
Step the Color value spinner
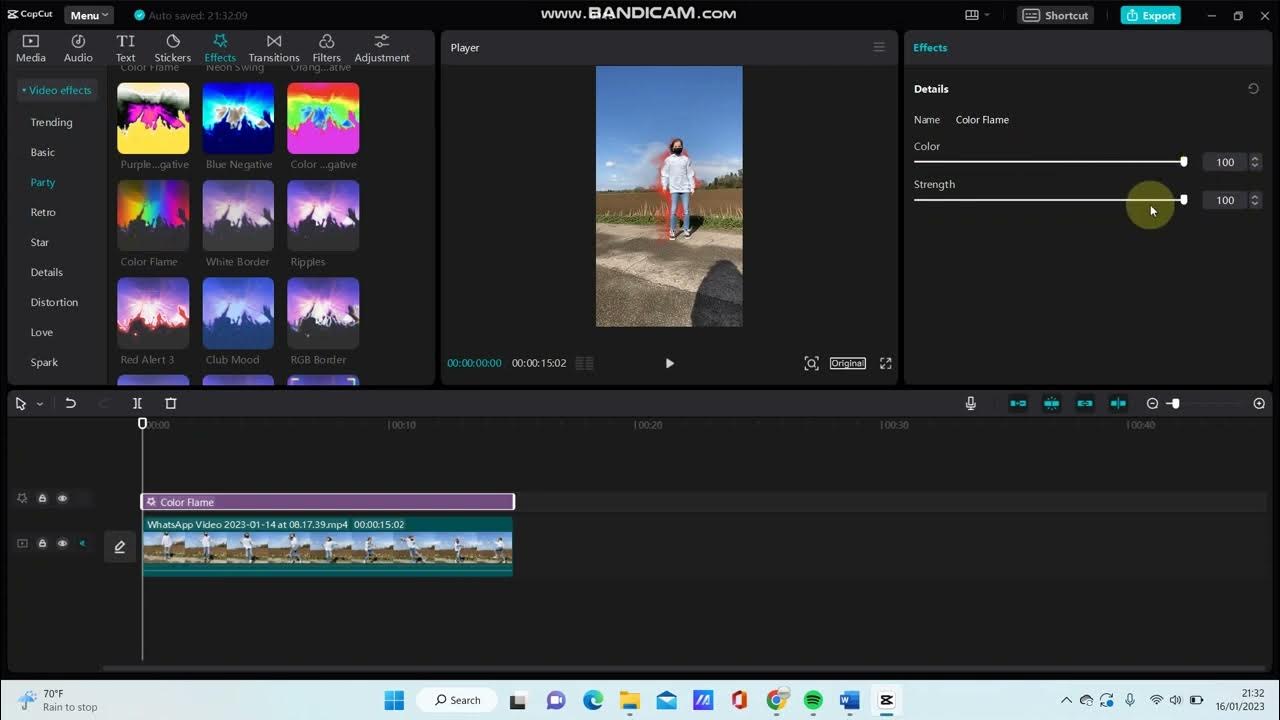coord(1255,162)
